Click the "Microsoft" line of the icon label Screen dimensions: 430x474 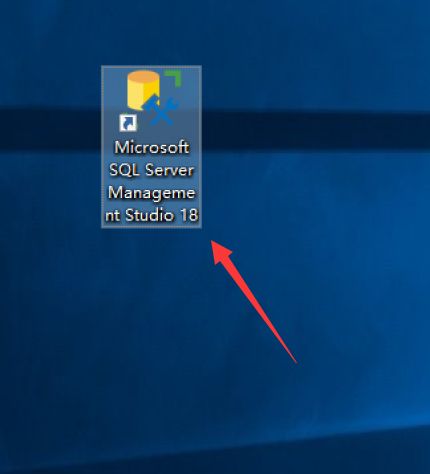click(x=152, y=147)
